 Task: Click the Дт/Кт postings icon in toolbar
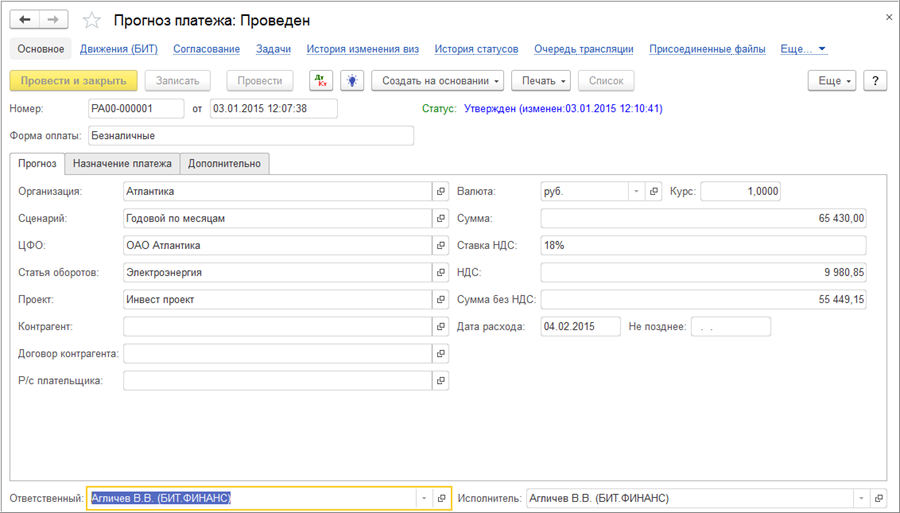point(320,81)
